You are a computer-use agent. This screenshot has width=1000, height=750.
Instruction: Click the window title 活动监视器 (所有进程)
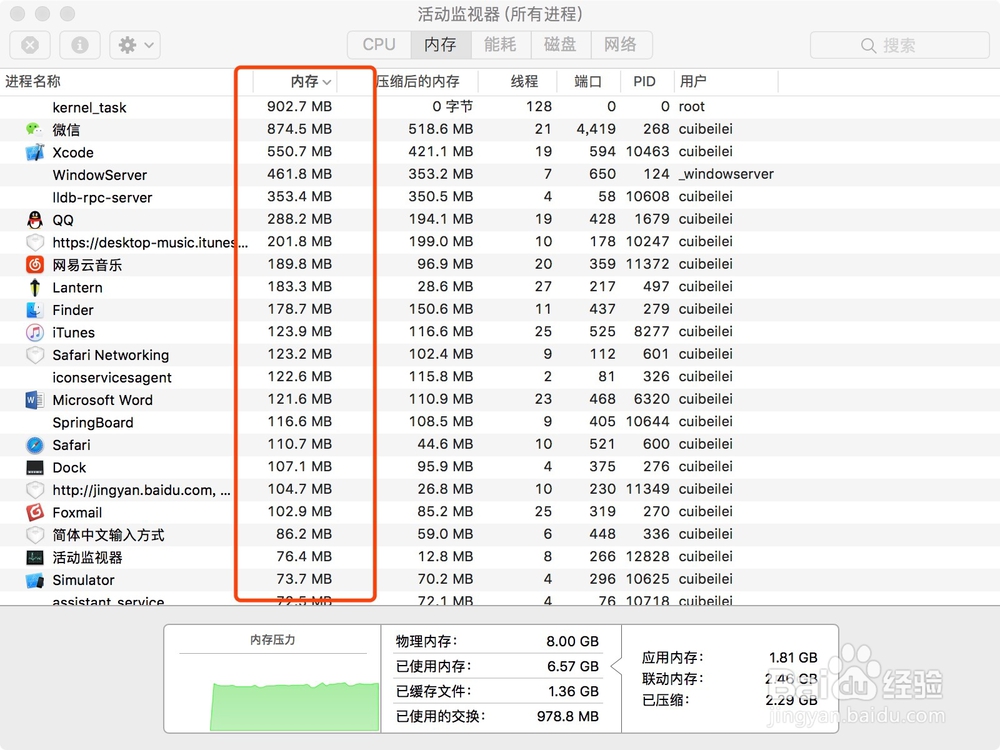click(500, 13)
